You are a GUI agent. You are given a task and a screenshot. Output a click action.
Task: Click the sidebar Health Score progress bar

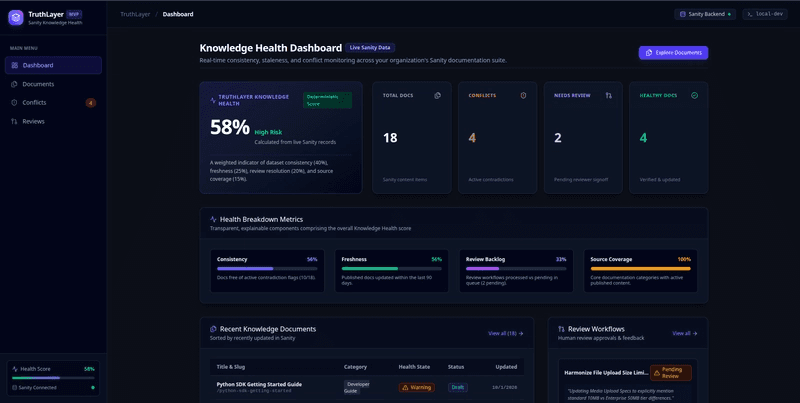[53, 378]
